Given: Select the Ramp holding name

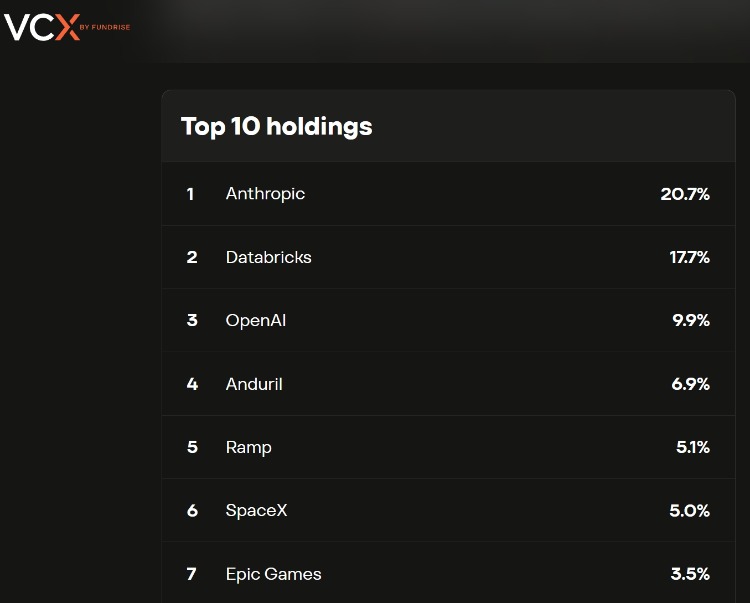Looking at the screenshot, I should point(248,447).
